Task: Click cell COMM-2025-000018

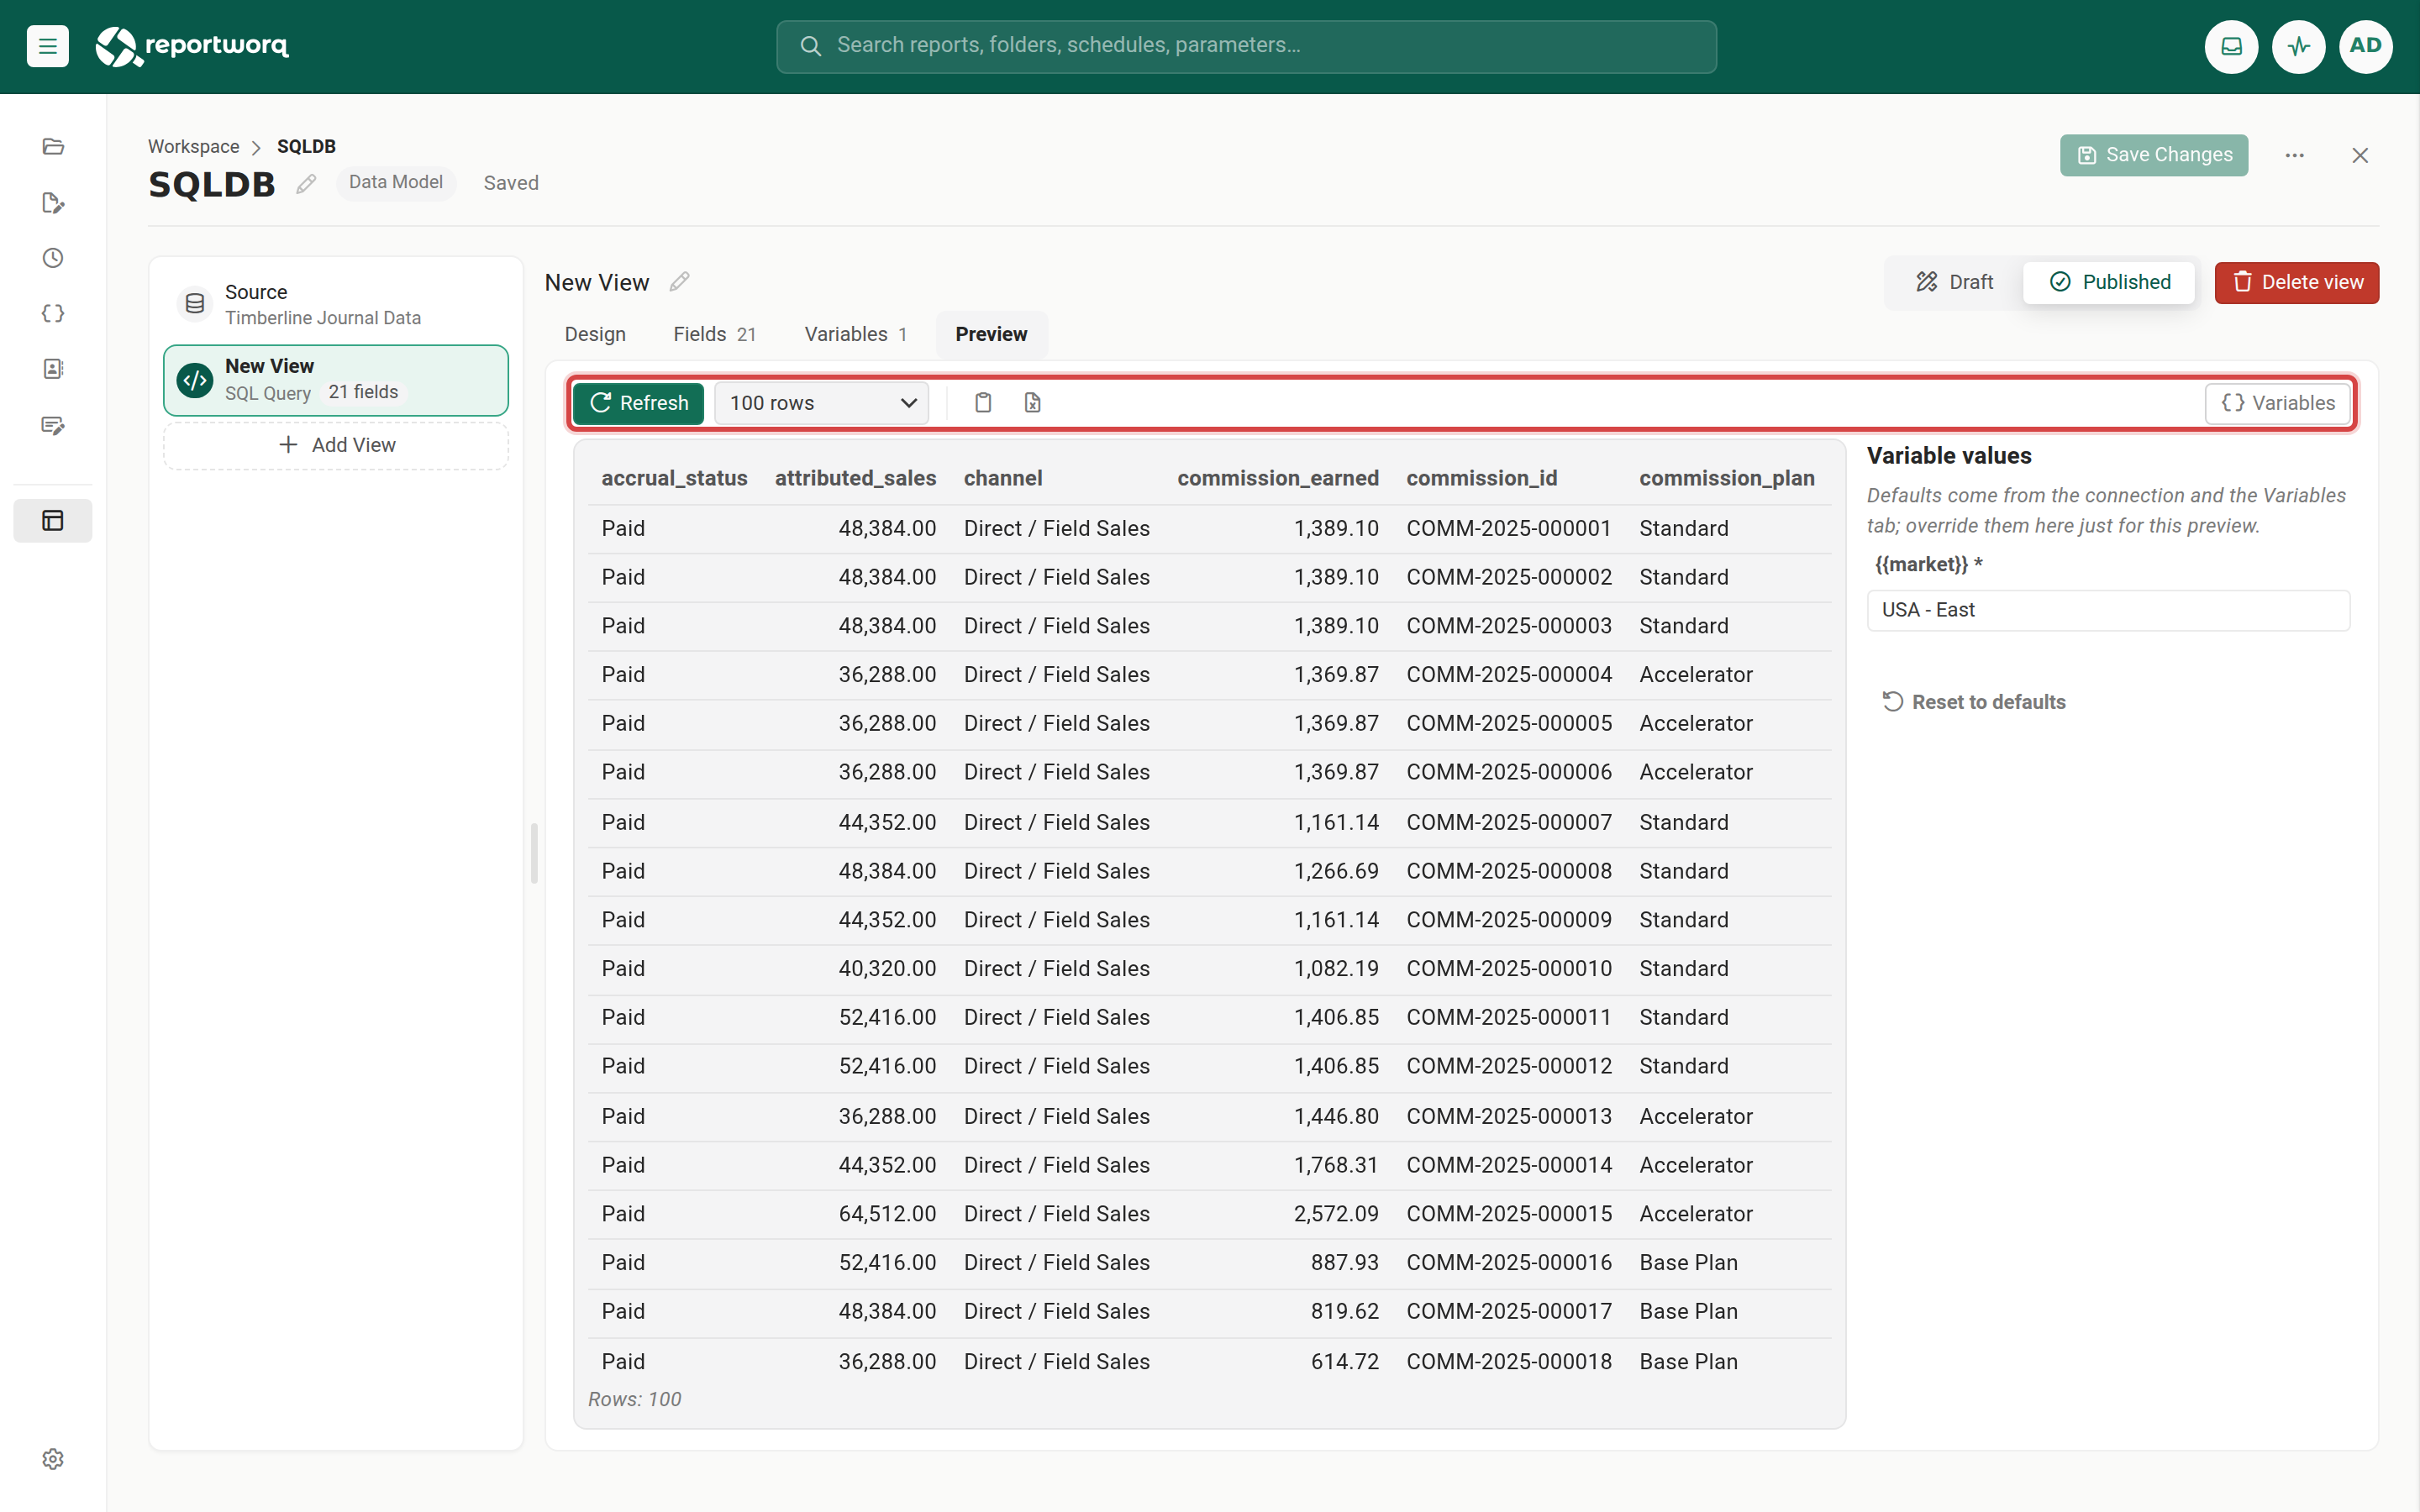Action: 1508,1361
